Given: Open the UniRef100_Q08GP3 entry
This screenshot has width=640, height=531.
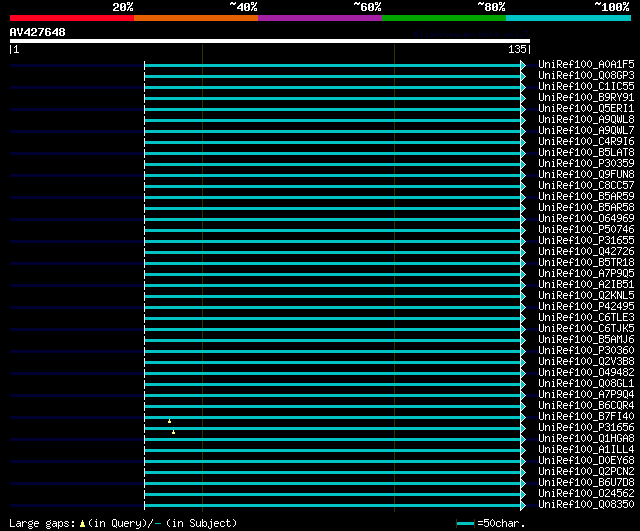Looking at the screenshot, I should pyautogui.click(x=586, y=76).
